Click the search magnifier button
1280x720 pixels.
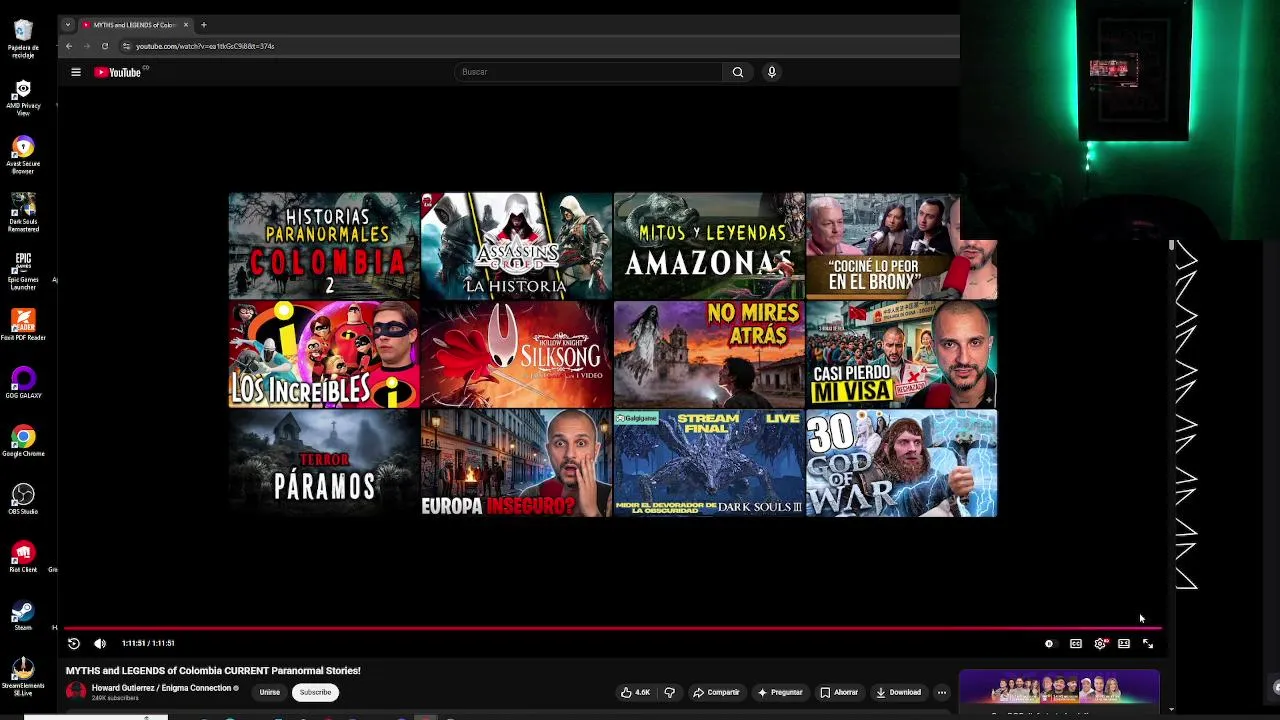tap(738, 72)
